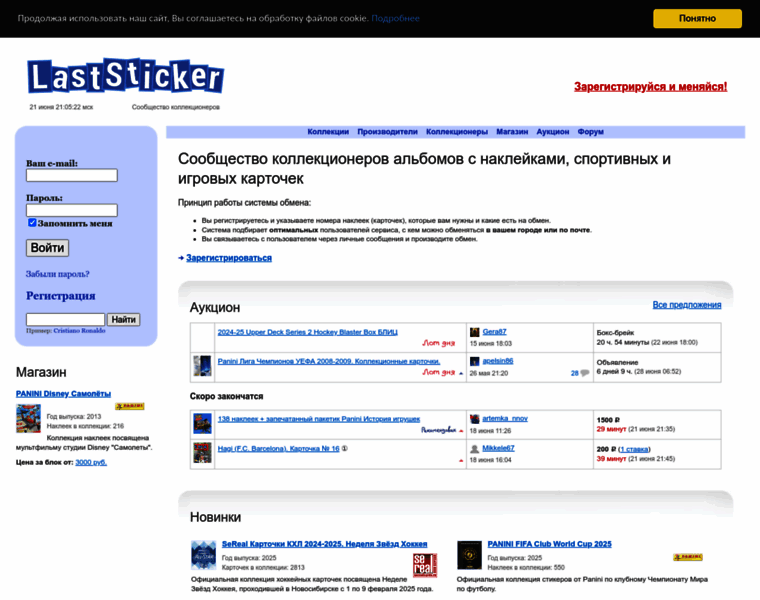Click the 28 comments count link

575,373
